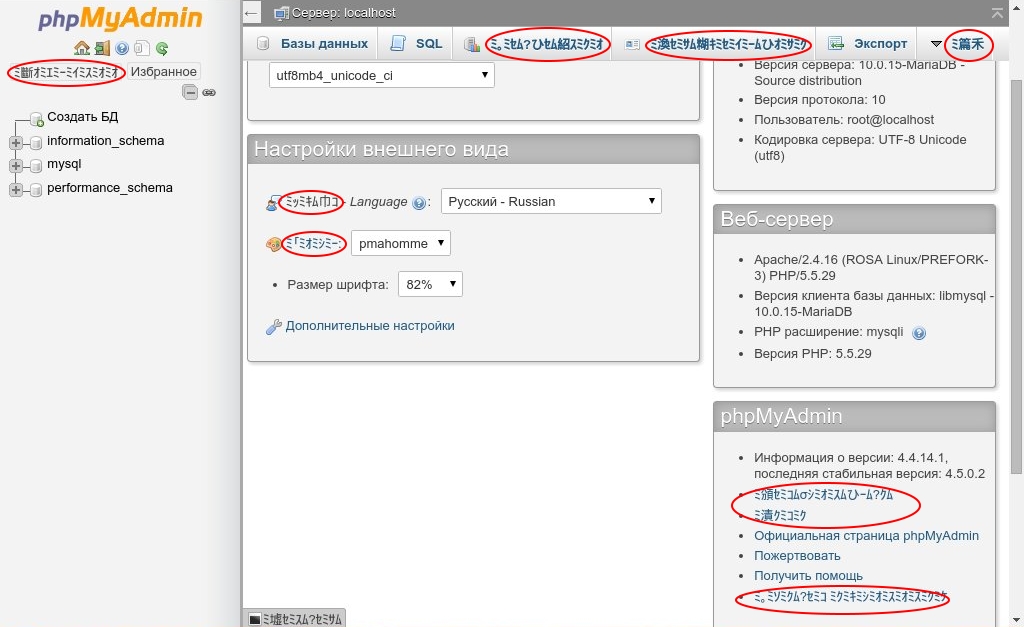1024x627 pixels.
Task: Click the log out door icon
Action: [102, 48]
